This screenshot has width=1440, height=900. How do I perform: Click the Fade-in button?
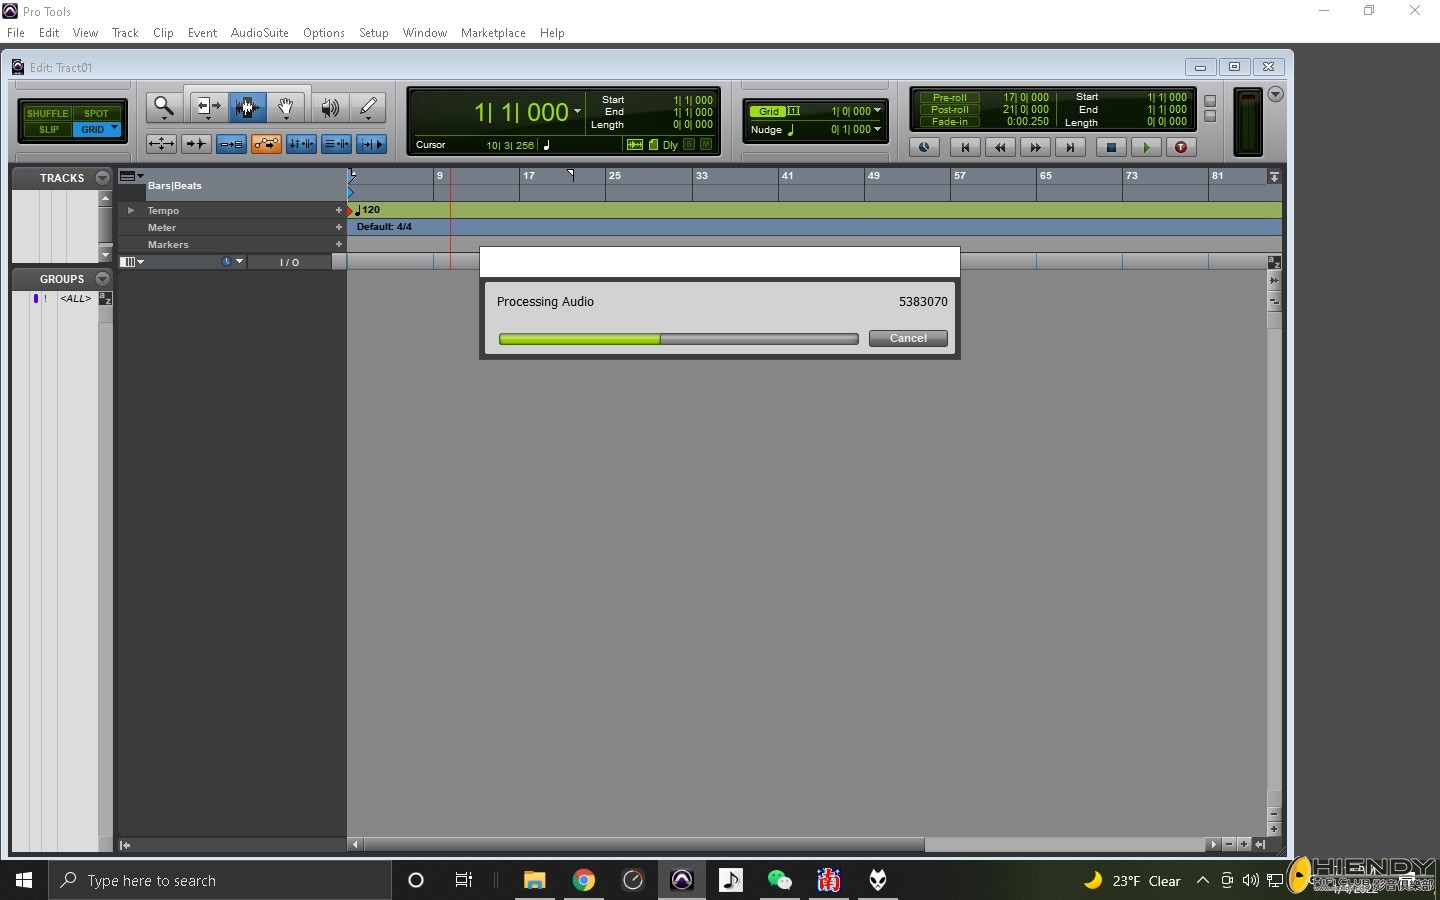click(949, 122)
